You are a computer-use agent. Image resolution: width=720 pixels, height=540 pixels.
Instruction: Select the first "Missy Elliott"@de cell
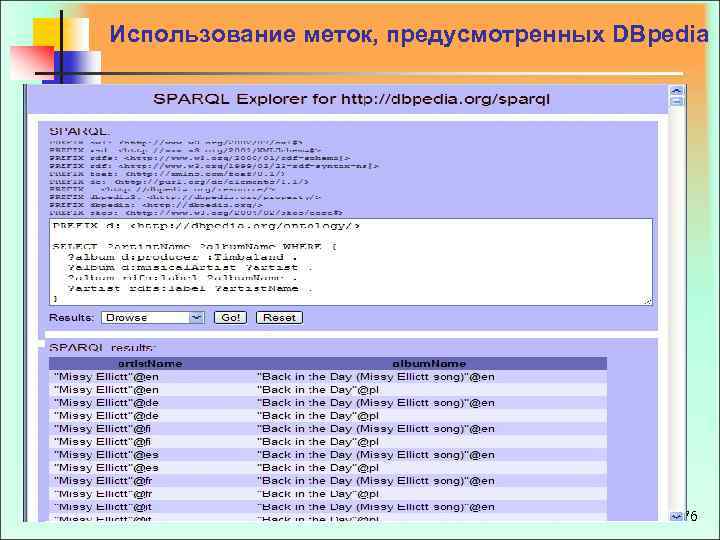107,403
